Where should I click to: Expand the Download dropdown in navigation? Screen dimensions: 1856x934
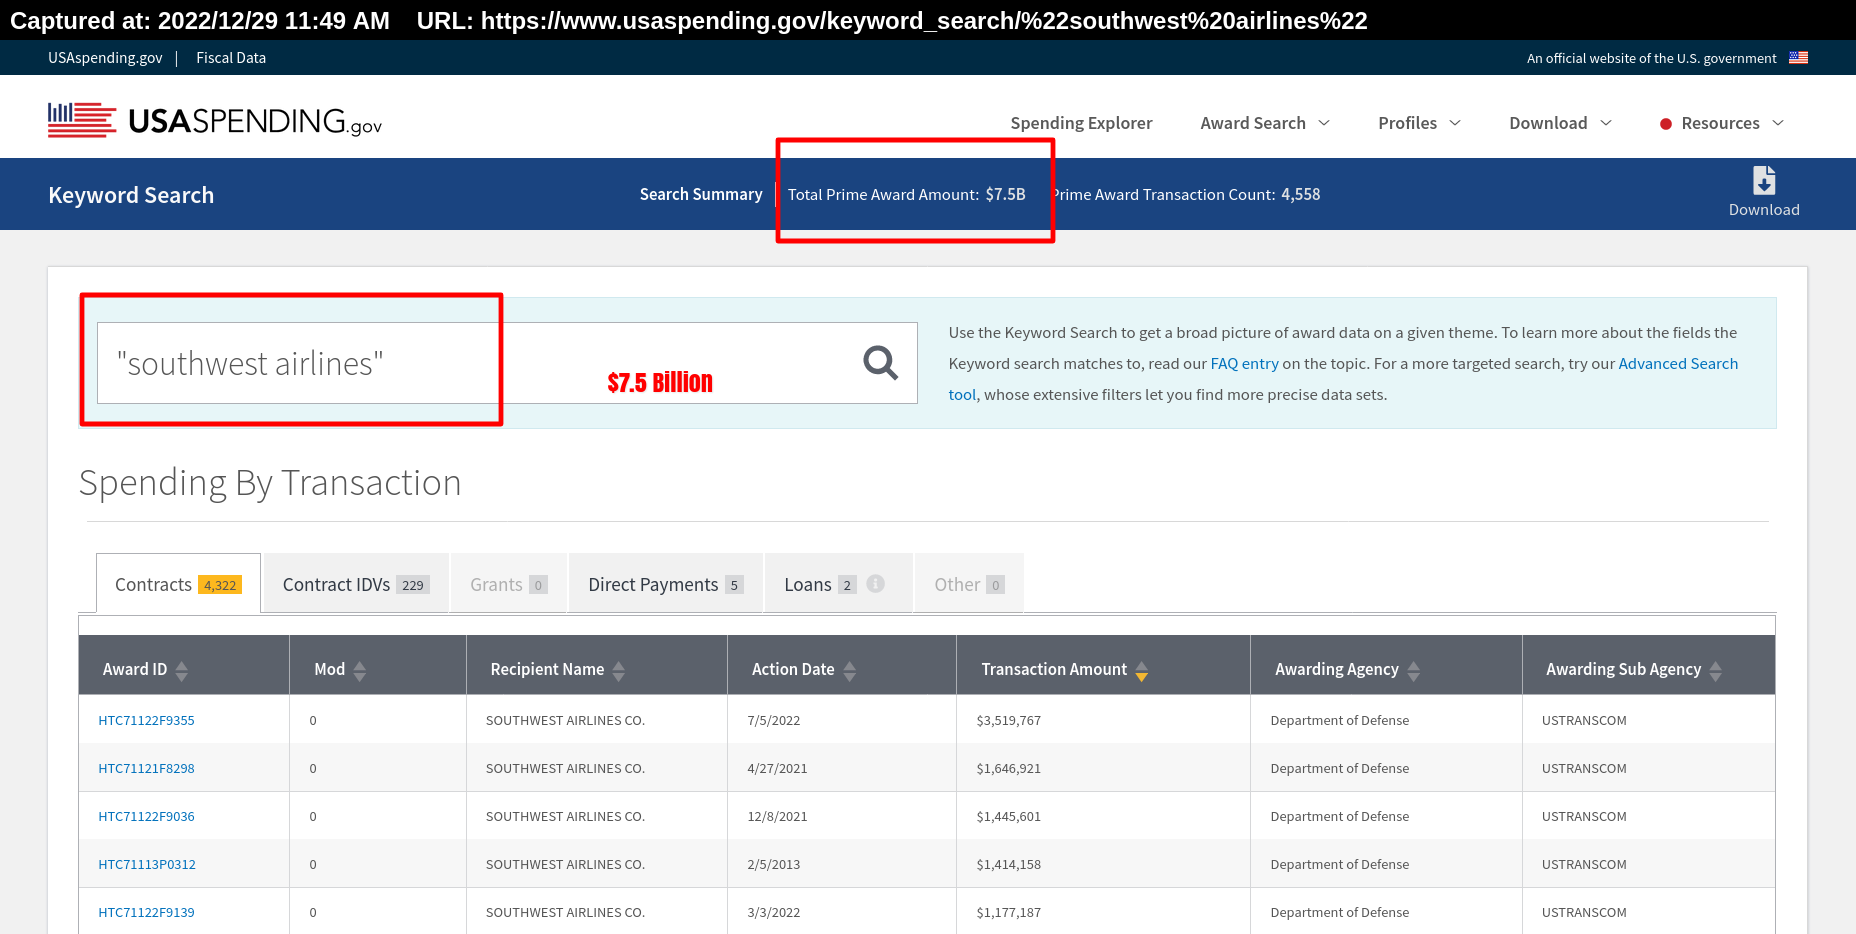1560,123
